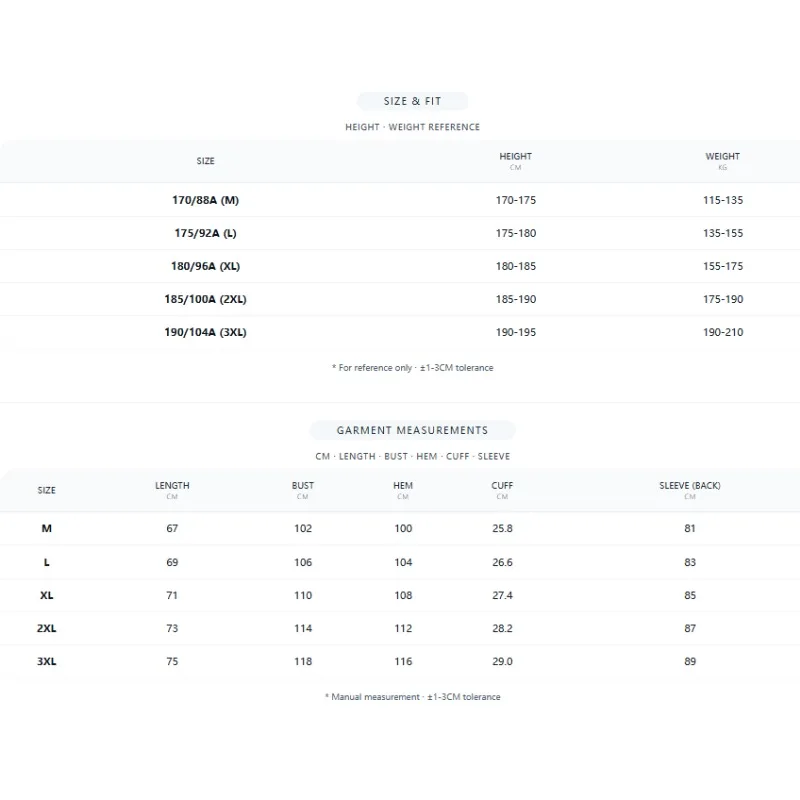
Task: Click length value 73 in 2XL row
Action: tap(172, 629)
